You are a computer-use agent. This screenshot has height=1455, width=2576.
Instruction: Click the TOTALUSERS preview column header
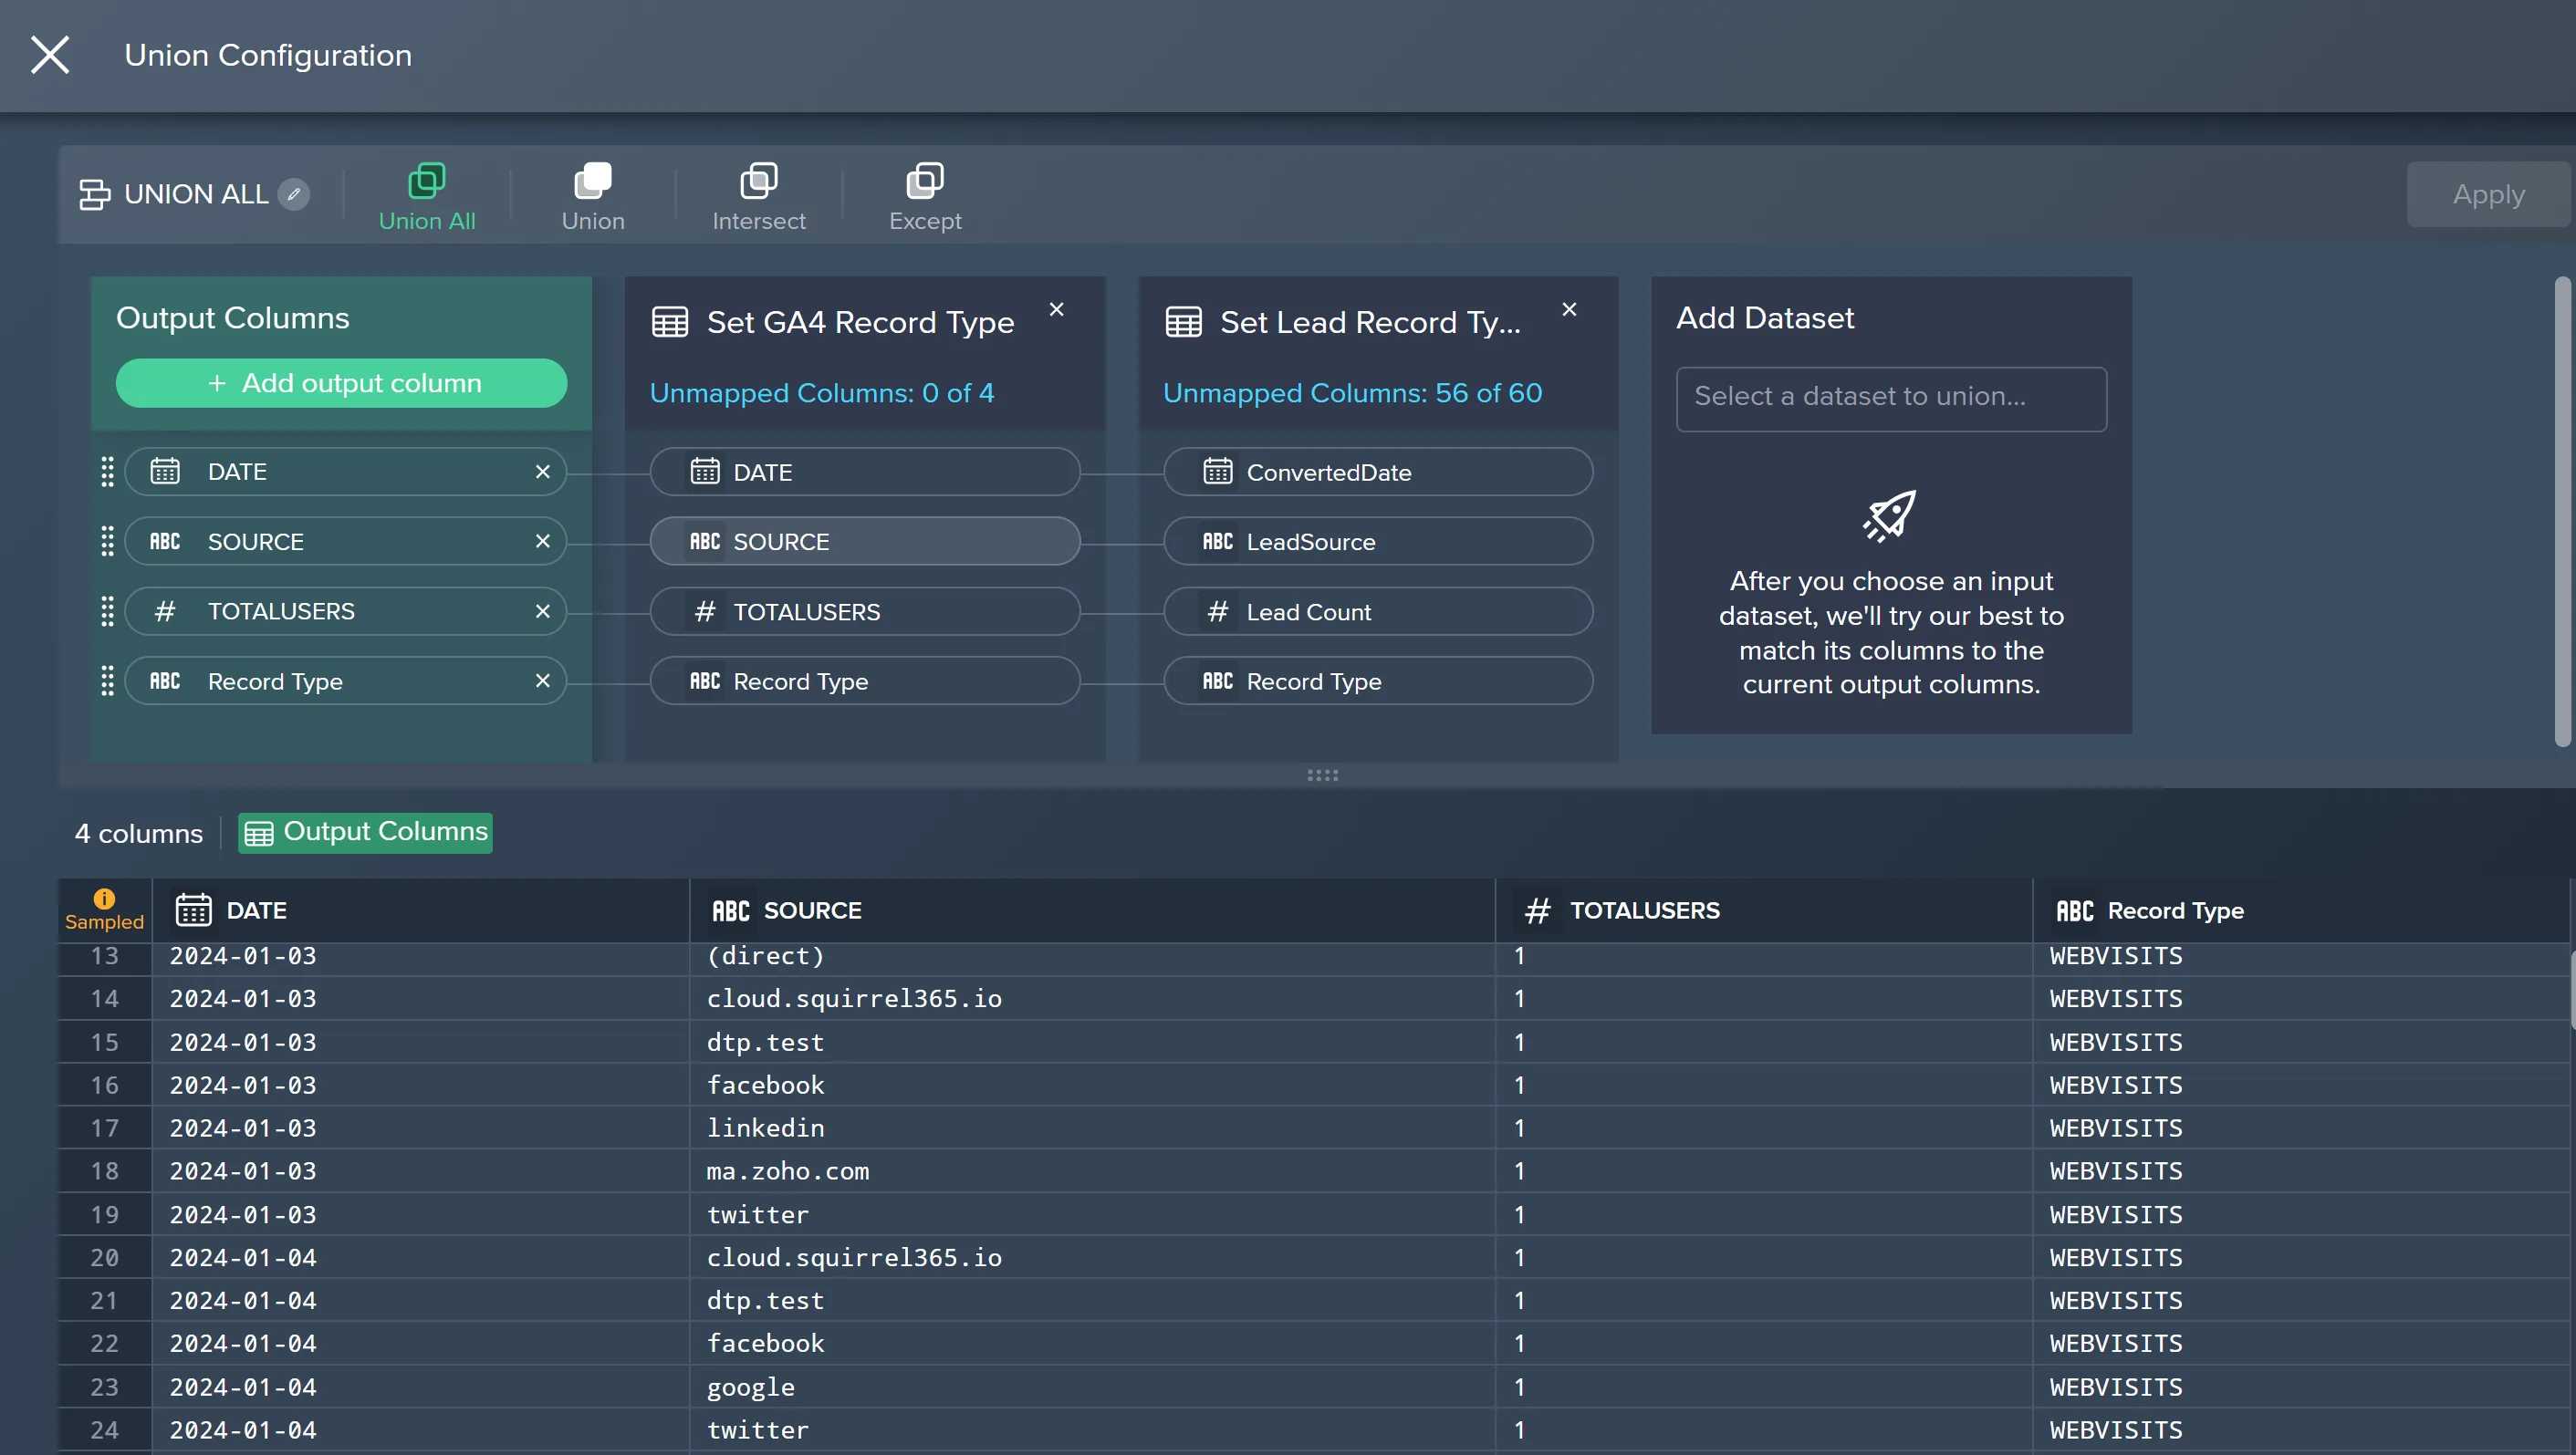[x=1764, y=910]
